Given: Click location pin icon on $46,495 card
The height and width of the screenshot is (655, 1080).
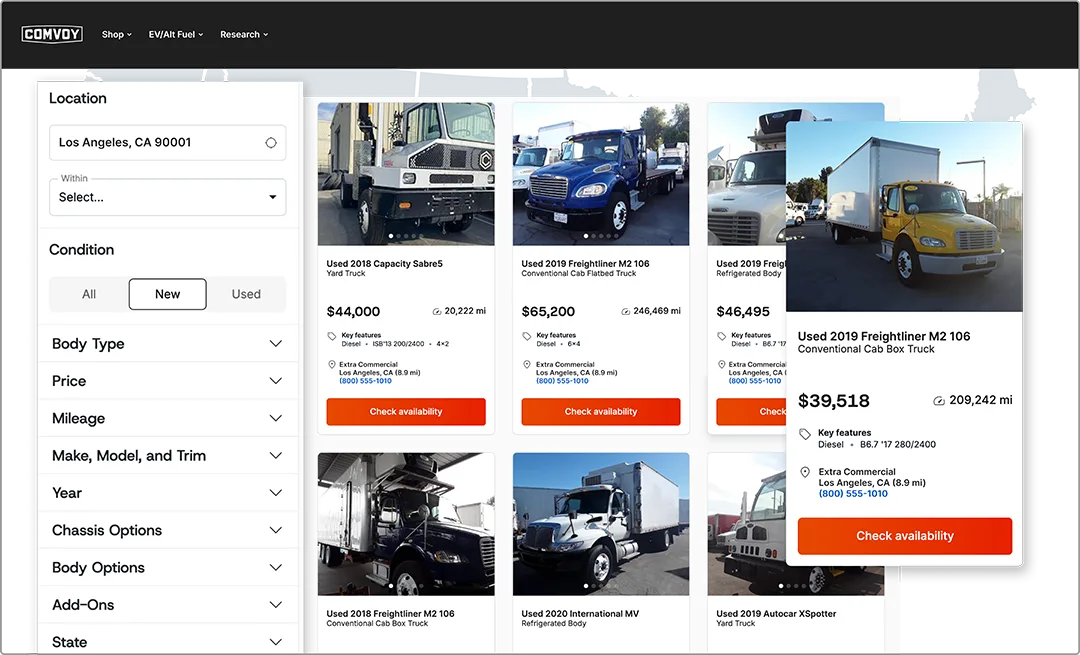Looking at the screenshot, I should coord(721,364).
